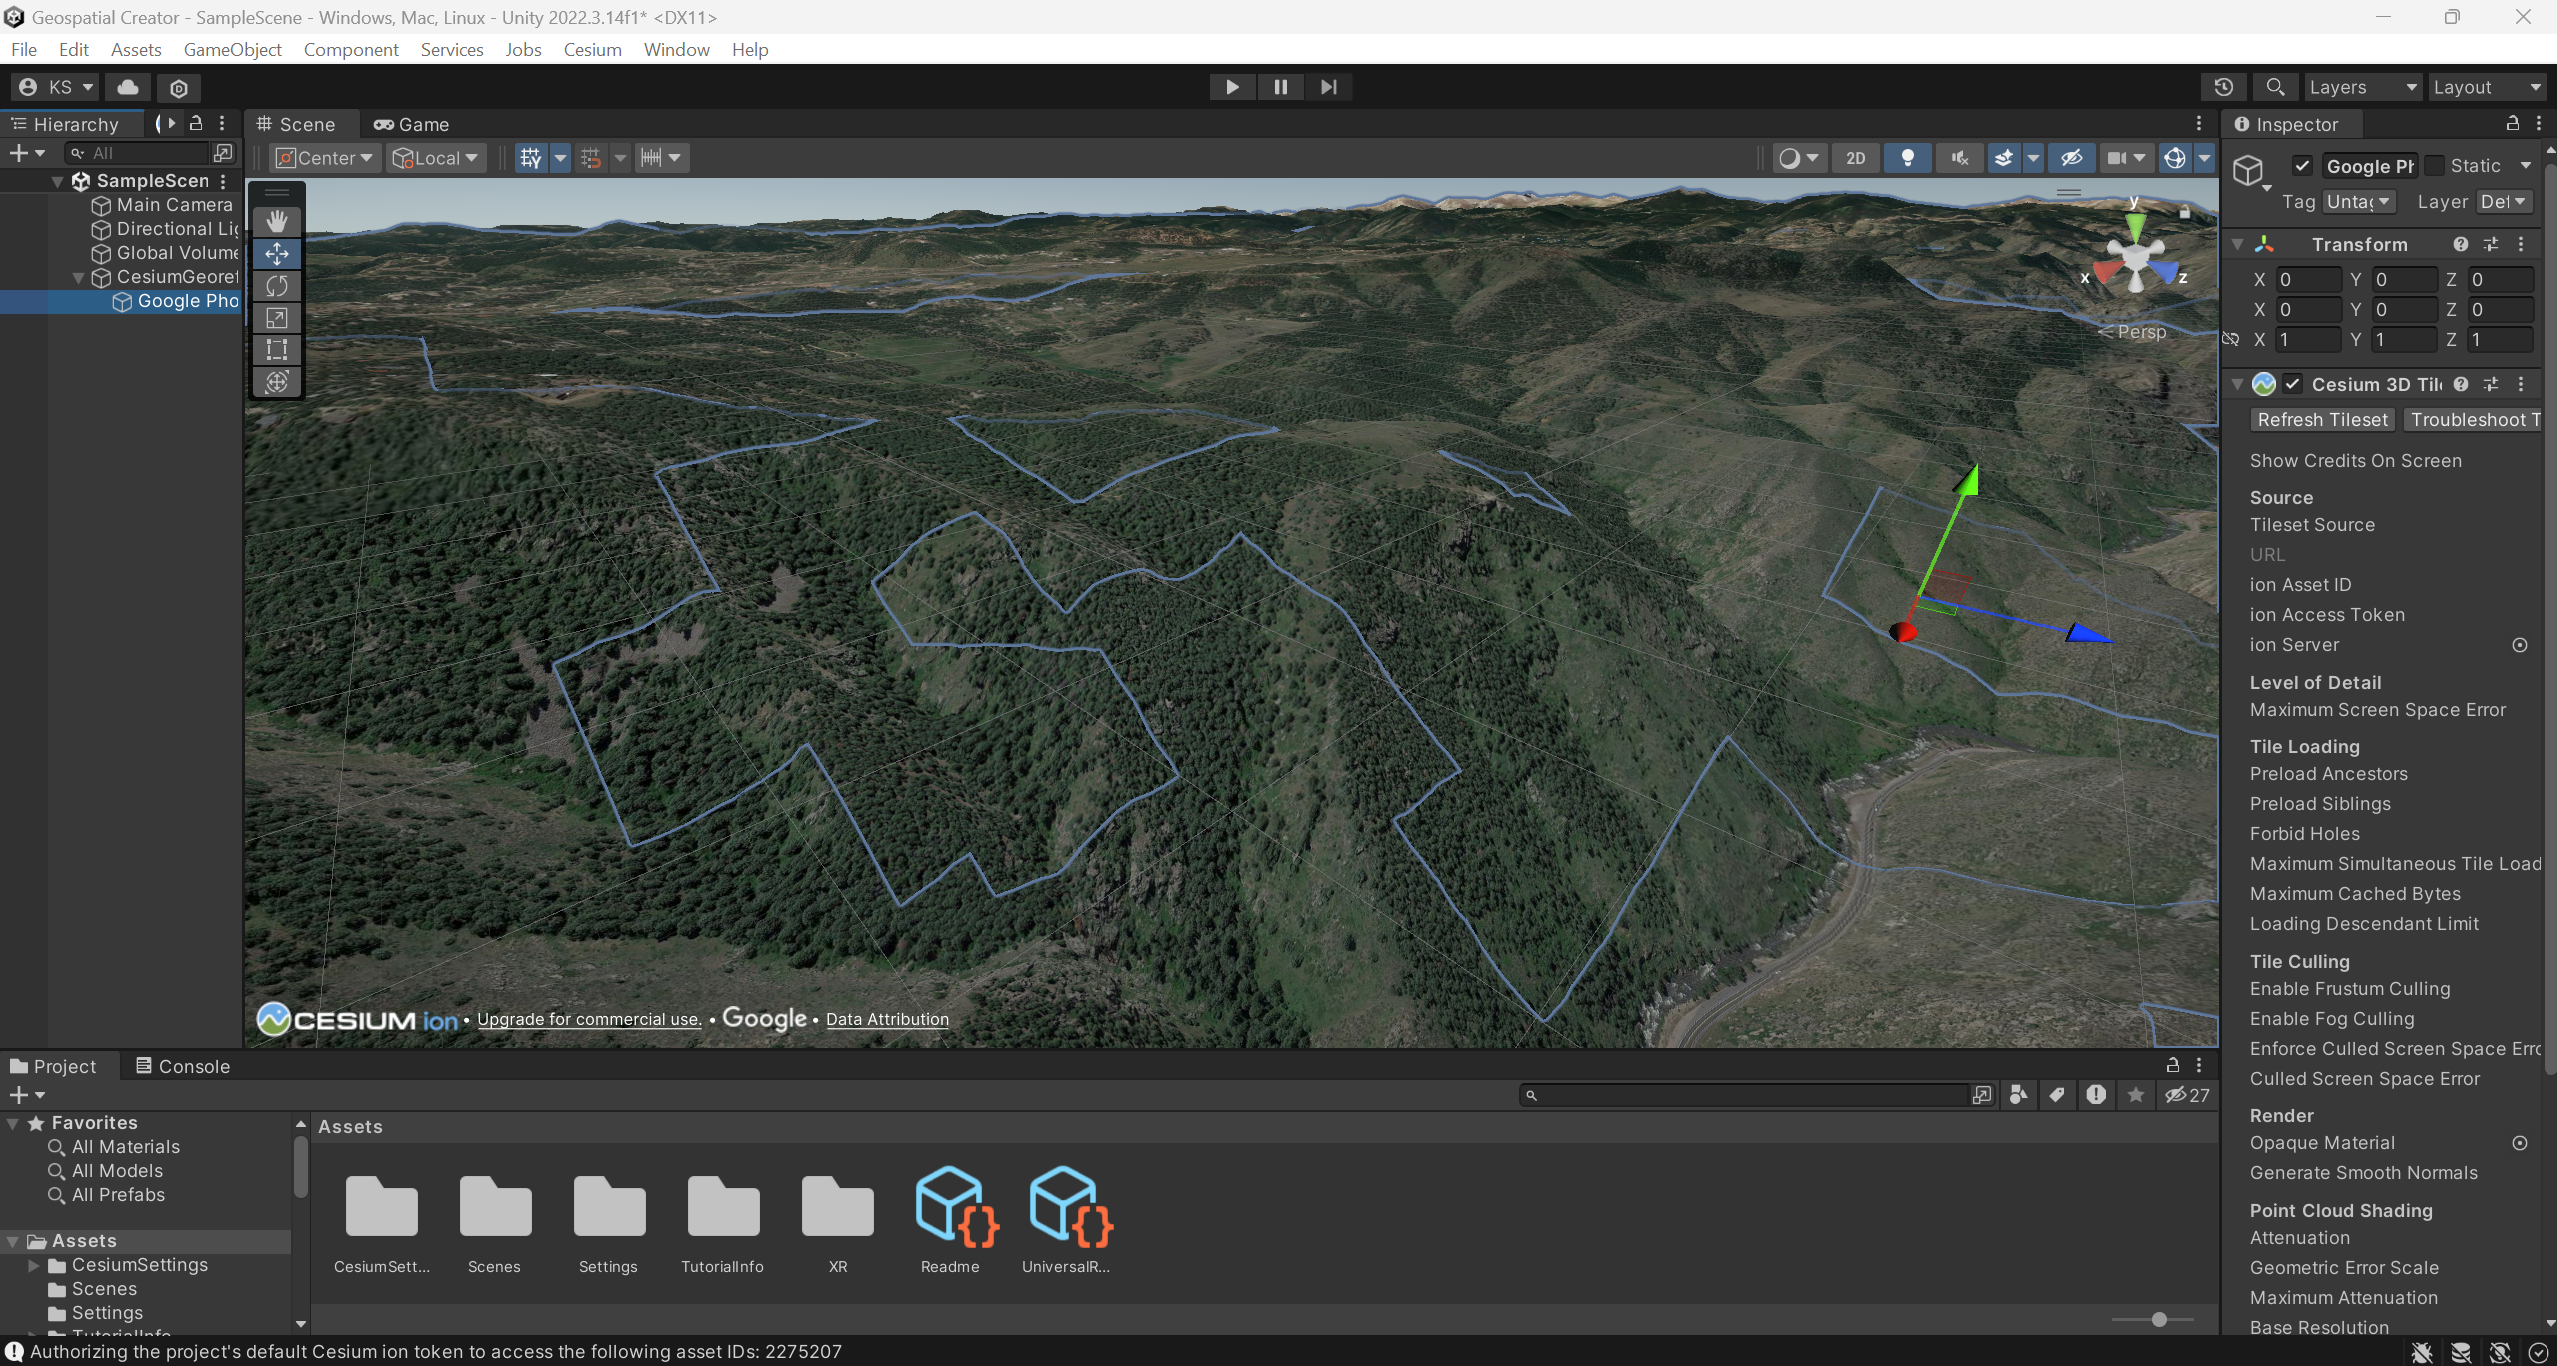Screen dimensions: 2557x1366
Task: Toggle GameObject active checkbox
Action: click(2302, 166)
